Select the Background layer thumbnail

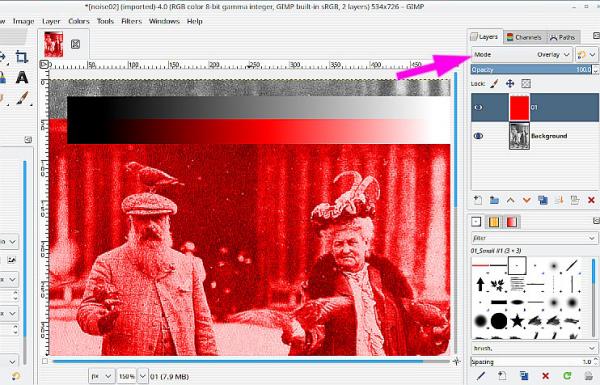click(519, 136)
